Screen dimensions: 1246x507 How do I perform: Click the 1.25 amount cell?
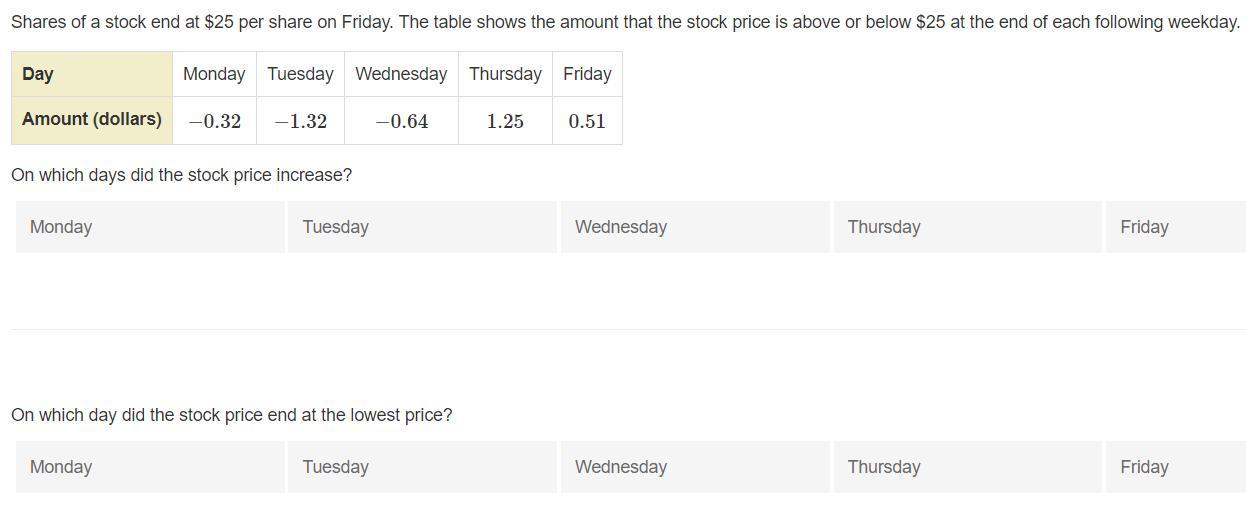pyautogui.click(x=505, y=121)
